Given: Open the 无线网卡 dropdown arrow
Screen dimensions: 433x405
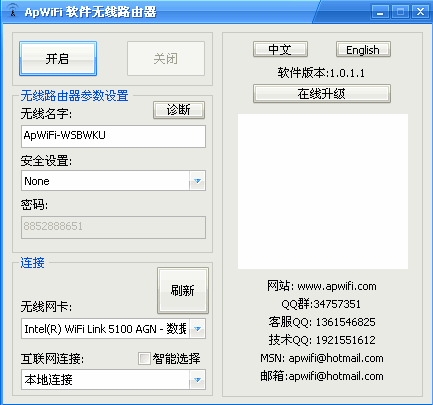Looking at the screenshot, I should (197, 329).
